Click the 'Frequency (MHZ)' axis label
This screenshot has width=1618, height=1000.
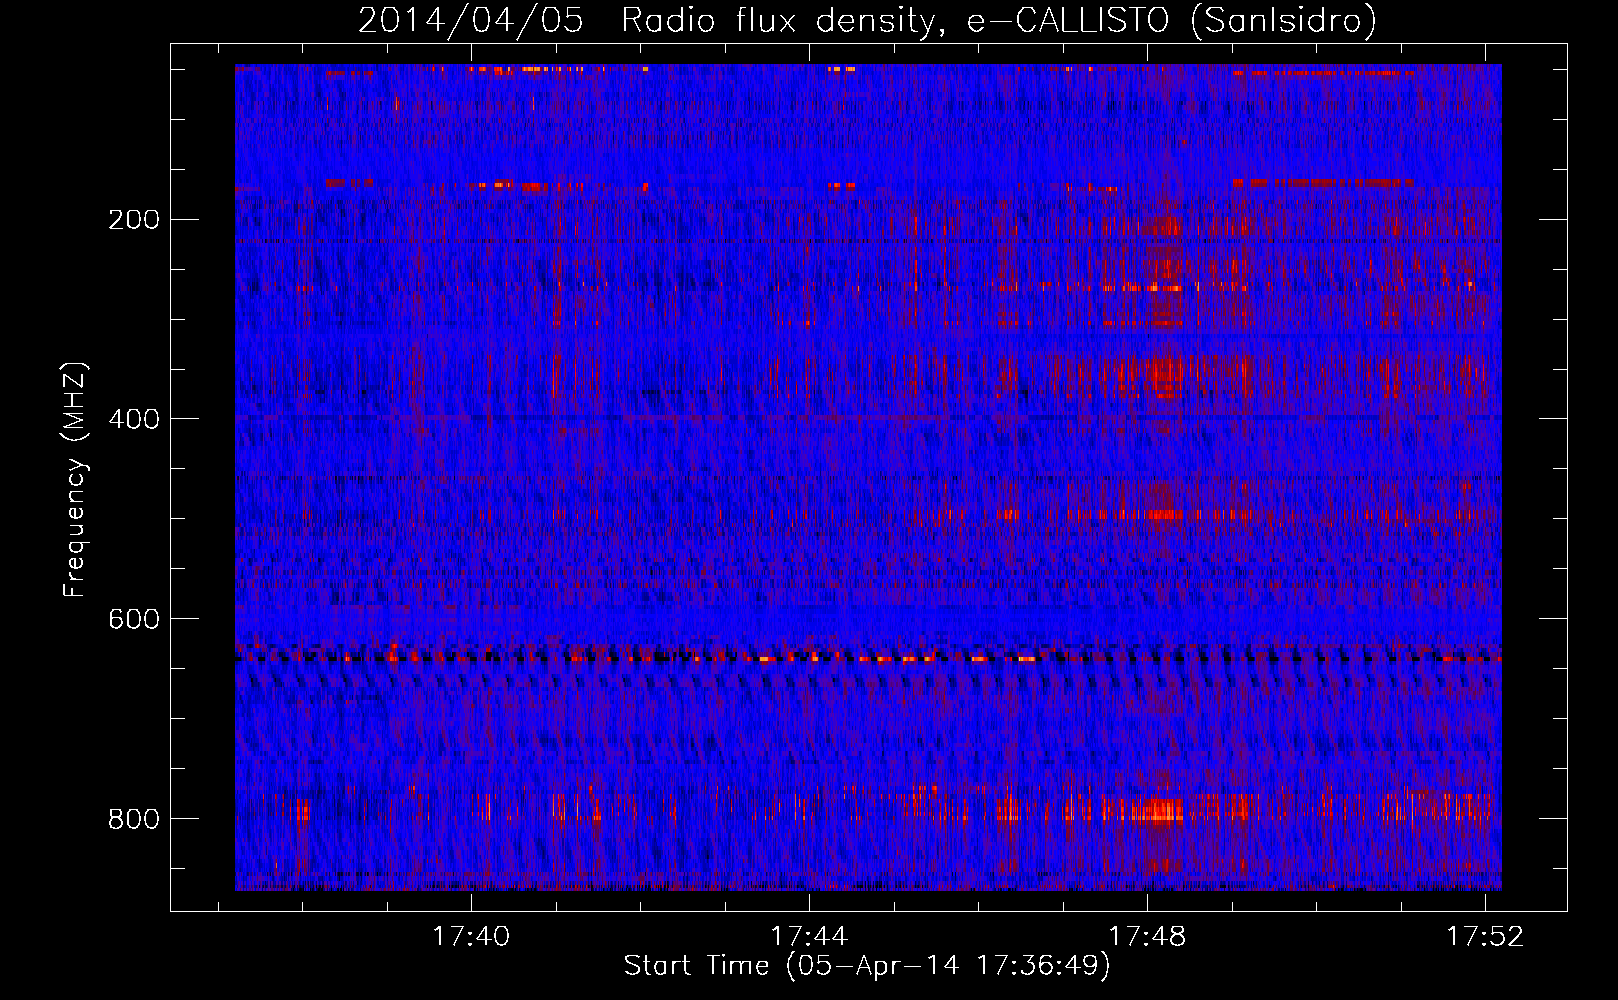pyautogui.click(x=75, y=480)
